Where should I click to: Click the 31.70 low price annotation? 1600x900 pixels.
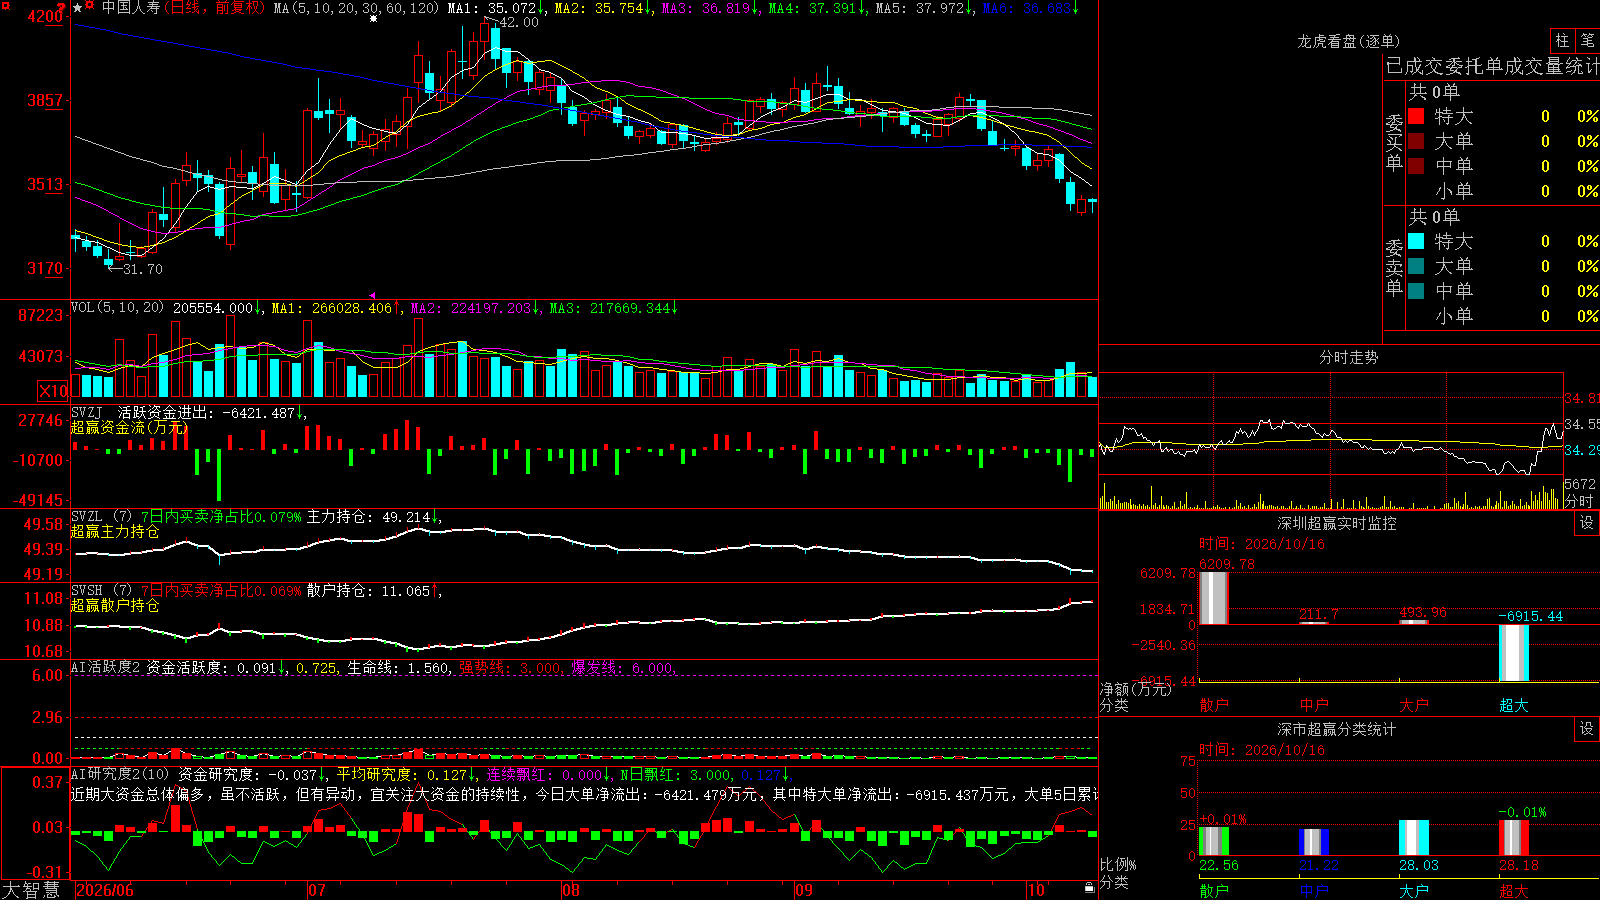[x=142, y=269]
